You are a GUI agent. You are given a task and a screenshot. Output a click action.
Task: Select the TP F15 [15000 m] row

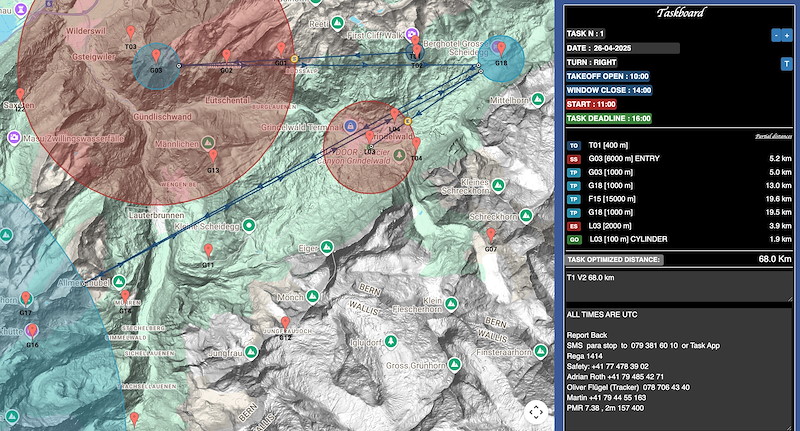click(679, 199)
